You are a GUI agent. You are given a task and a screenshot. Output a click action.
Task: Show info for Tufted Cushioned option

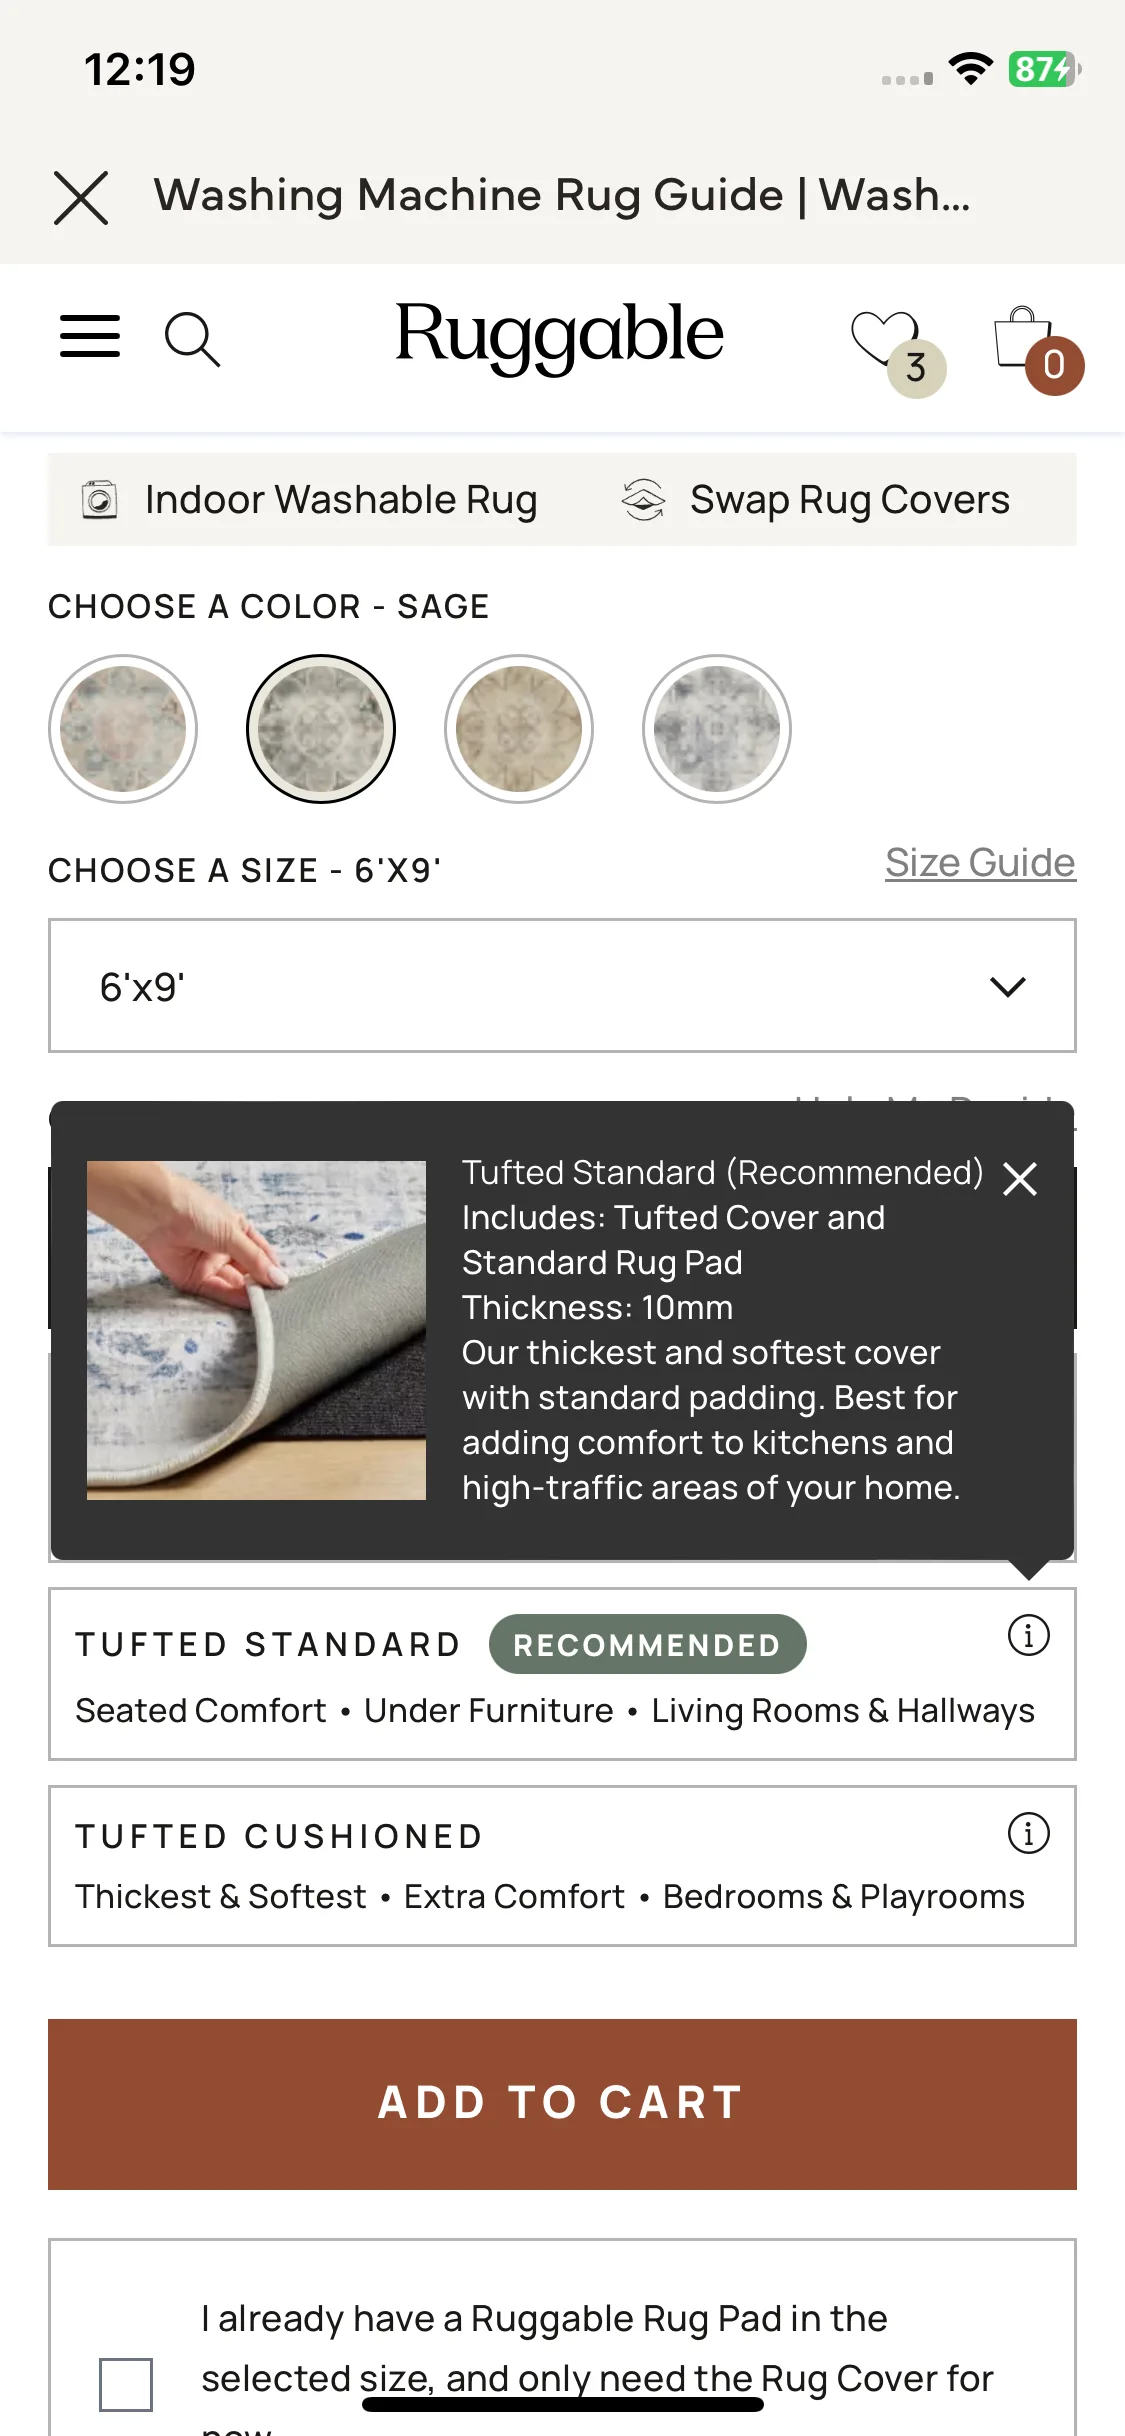coord(1028,1833)
